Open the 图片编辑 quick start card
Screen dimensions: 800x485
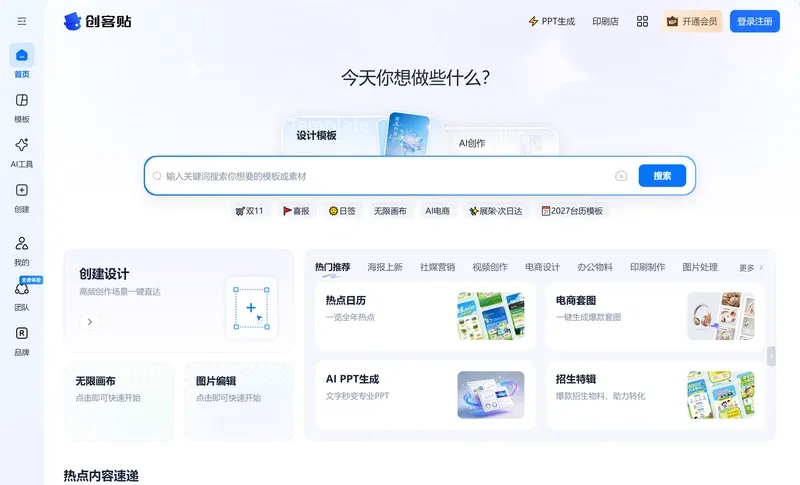click(x=239, y=401)
